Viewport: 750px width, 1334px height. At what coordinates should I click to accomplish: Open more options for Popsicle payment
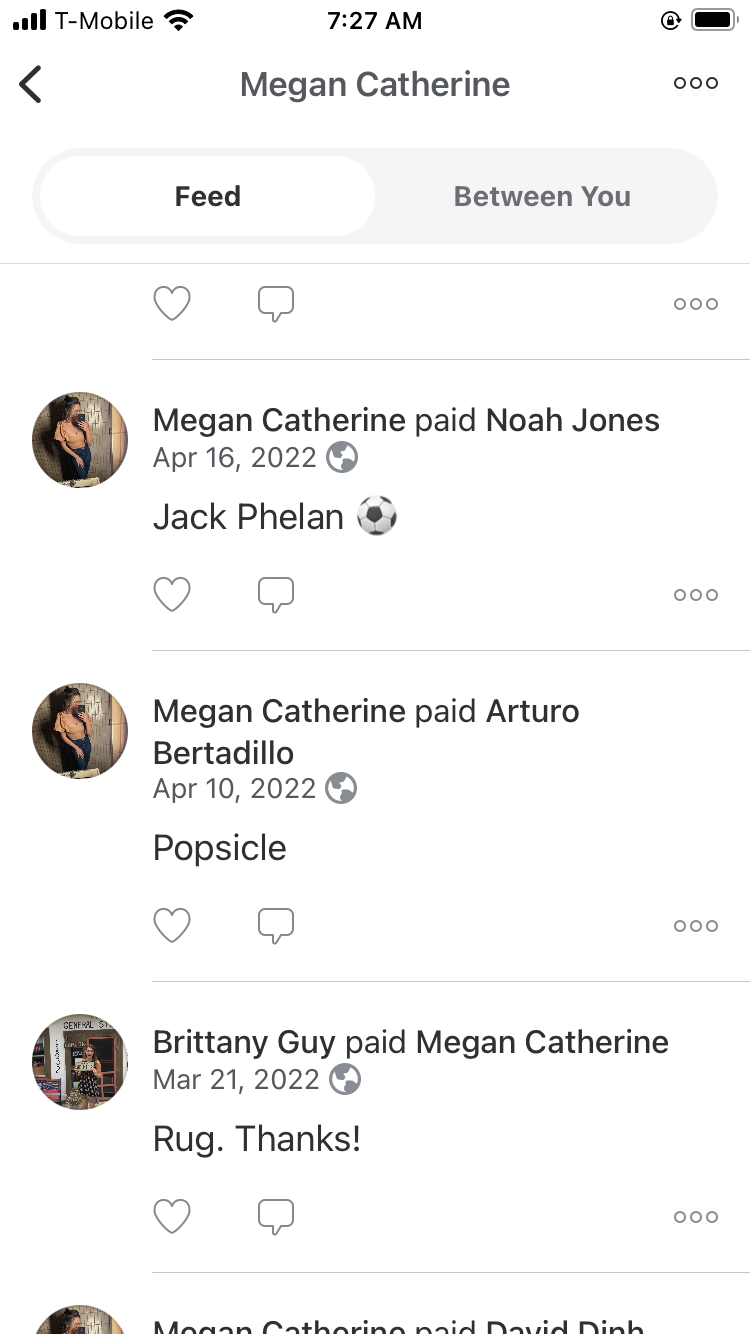(x=696, y=926)
